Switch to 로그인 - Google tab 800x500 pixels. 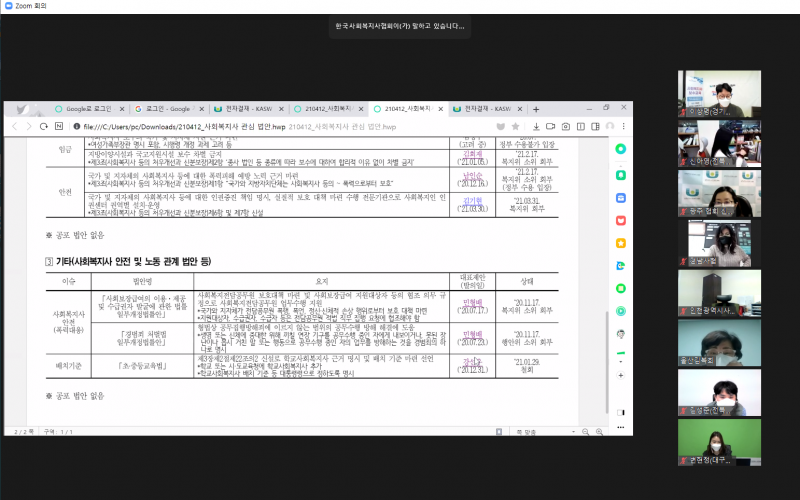pyautogui.click(x=168, y=109)
